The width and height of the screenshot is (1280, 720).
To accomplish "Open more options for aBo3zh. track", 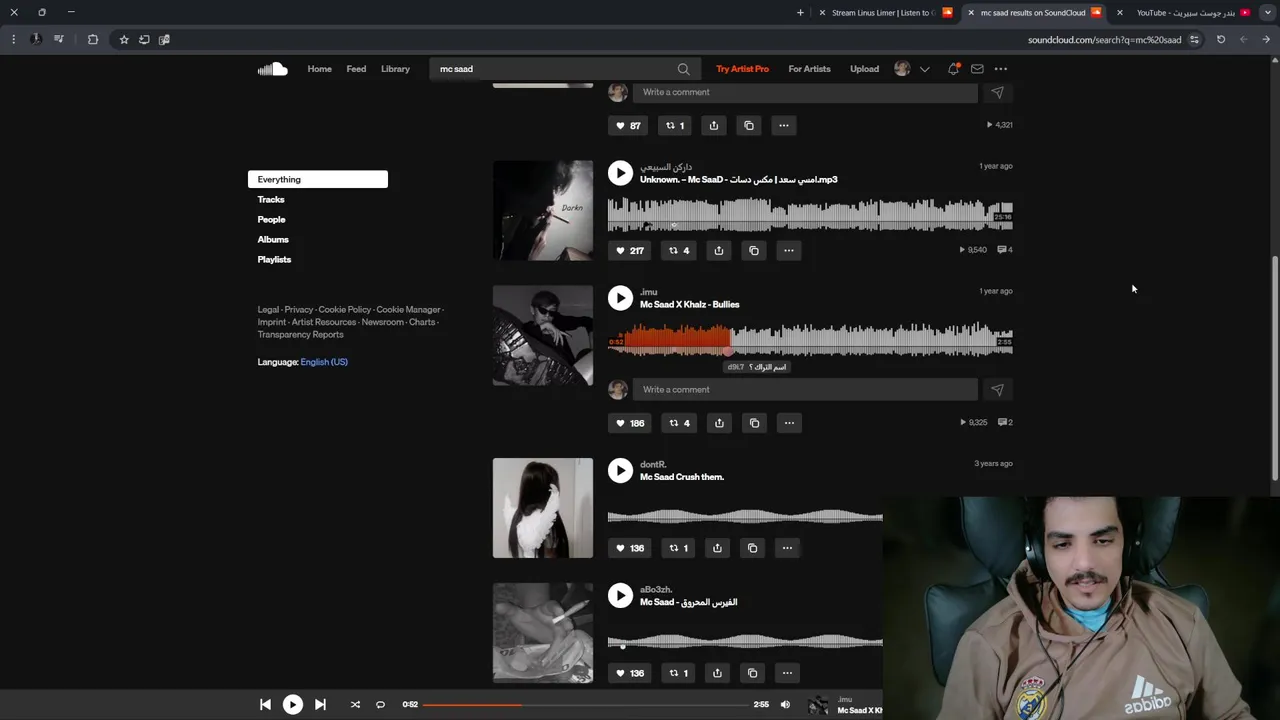I will pyautogui.click(x=787, y=673).
